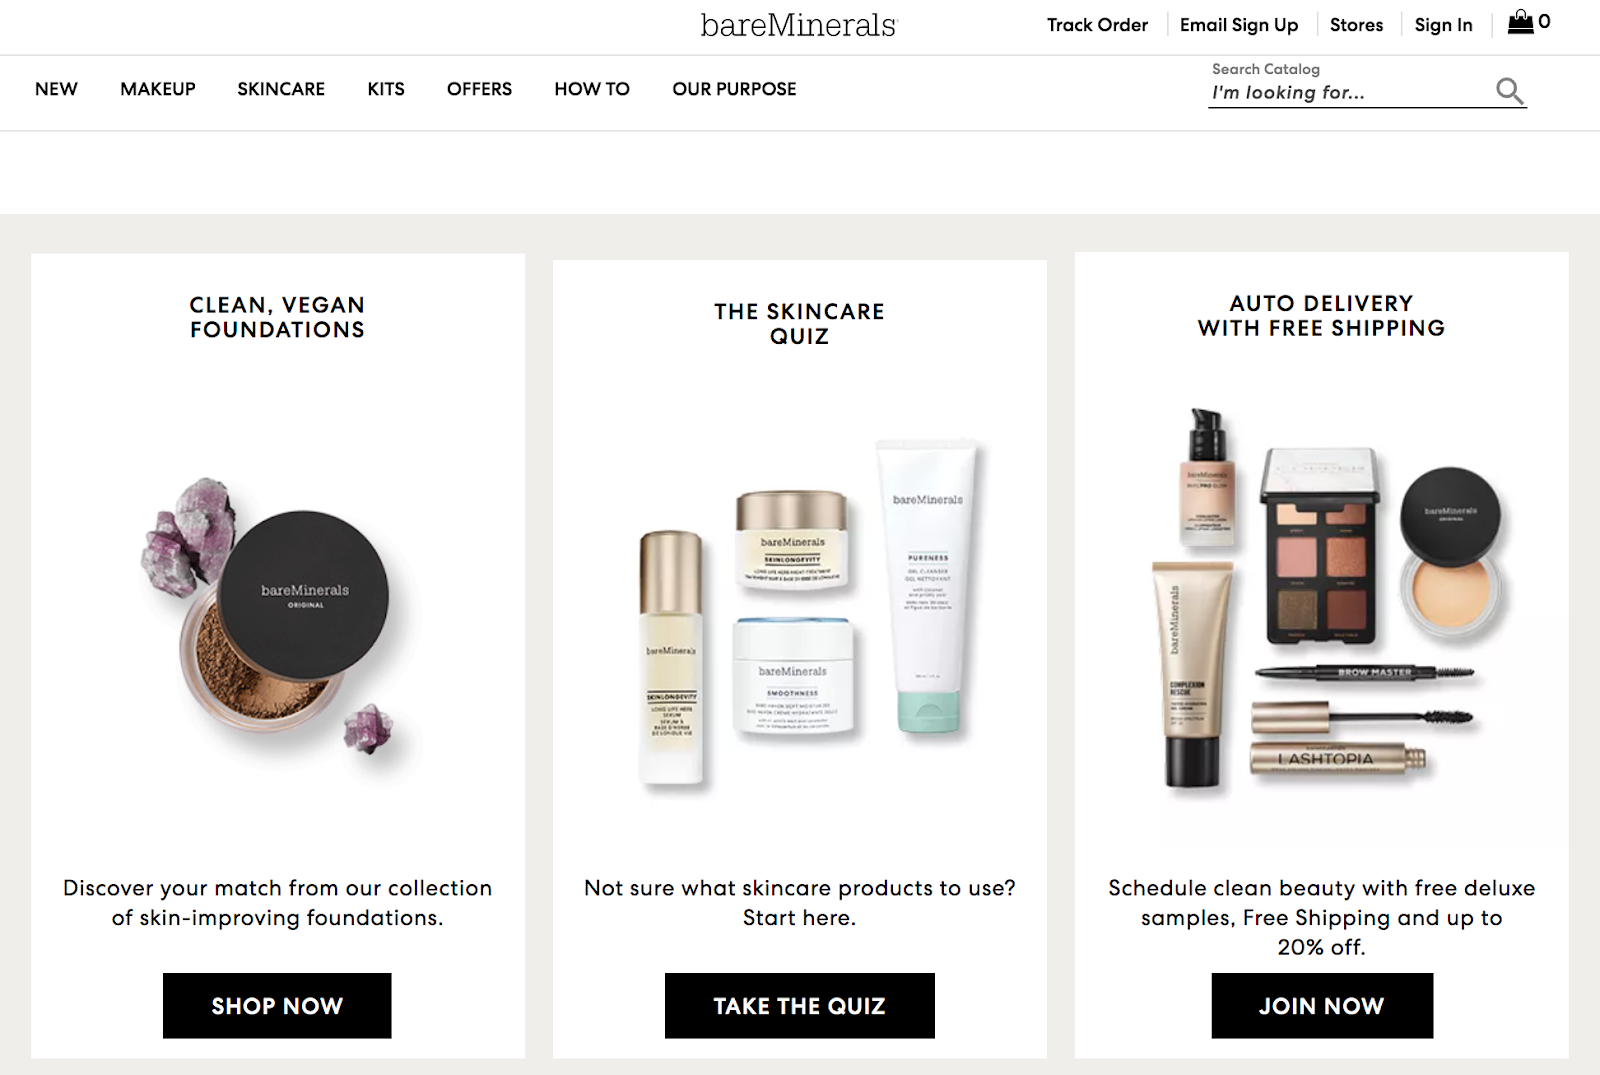Select SKINCARE in the navigation bar
Screen dimensions: 1600x1075
tap(281, 89)
